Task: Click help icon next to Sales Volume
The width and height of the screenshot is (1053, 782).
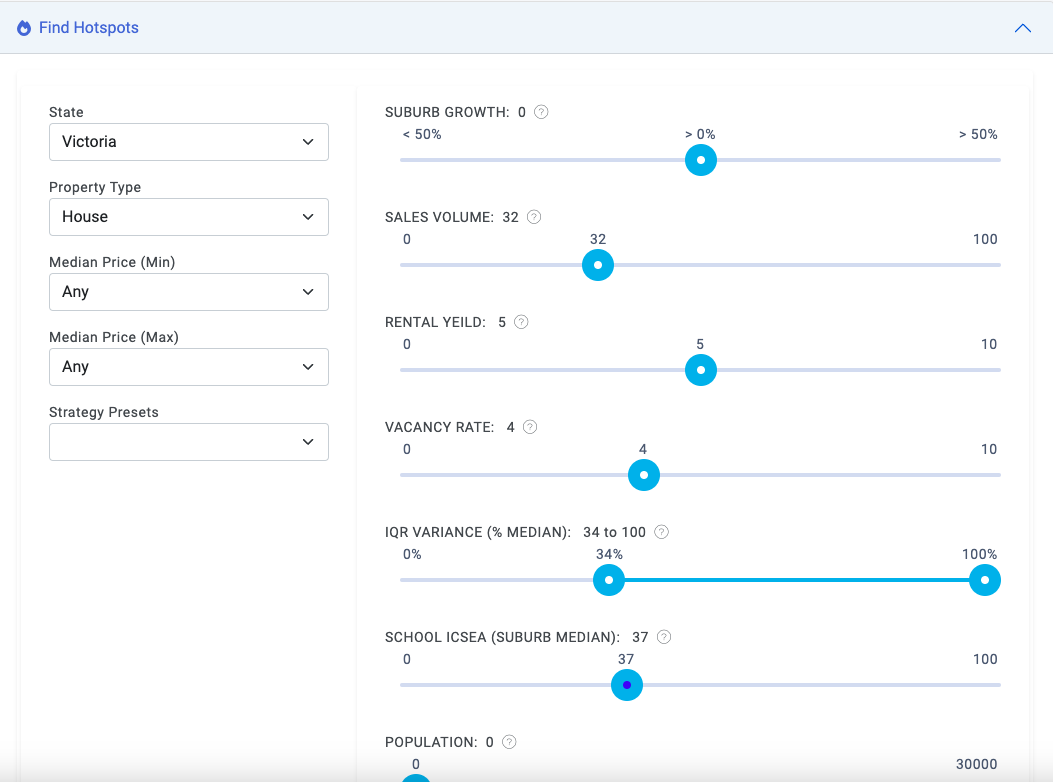Action: pyautogui.click(x=534, y=217)
